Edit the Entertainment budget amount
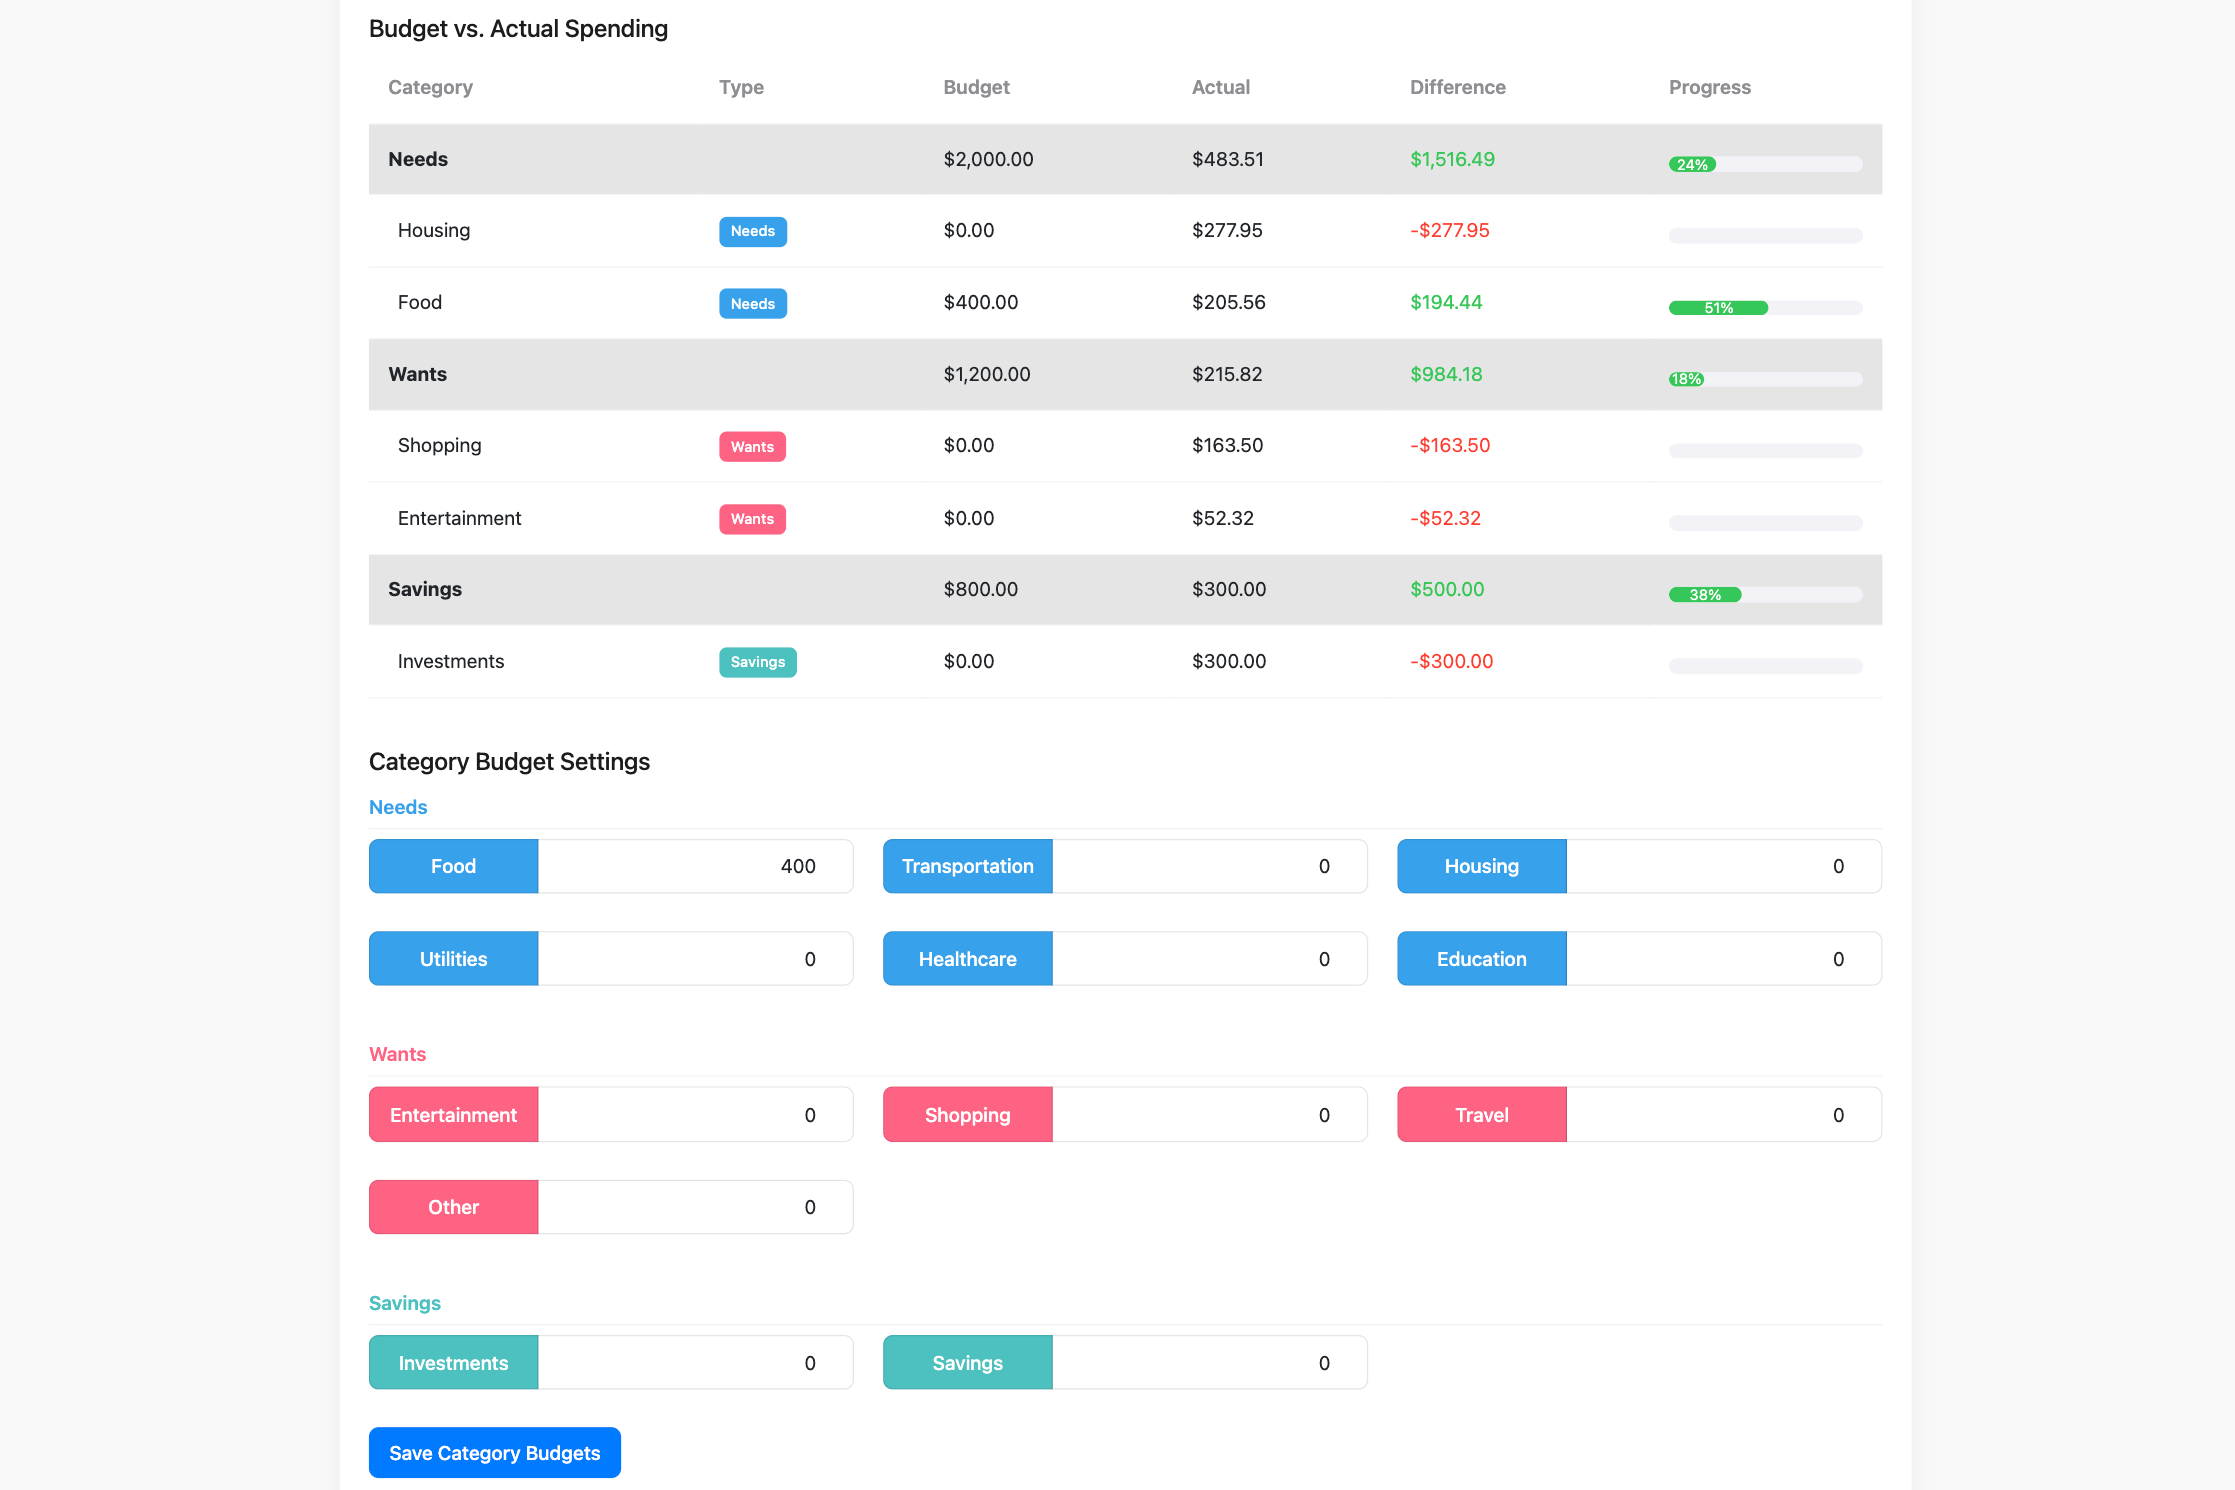 tap(695, 1114)
